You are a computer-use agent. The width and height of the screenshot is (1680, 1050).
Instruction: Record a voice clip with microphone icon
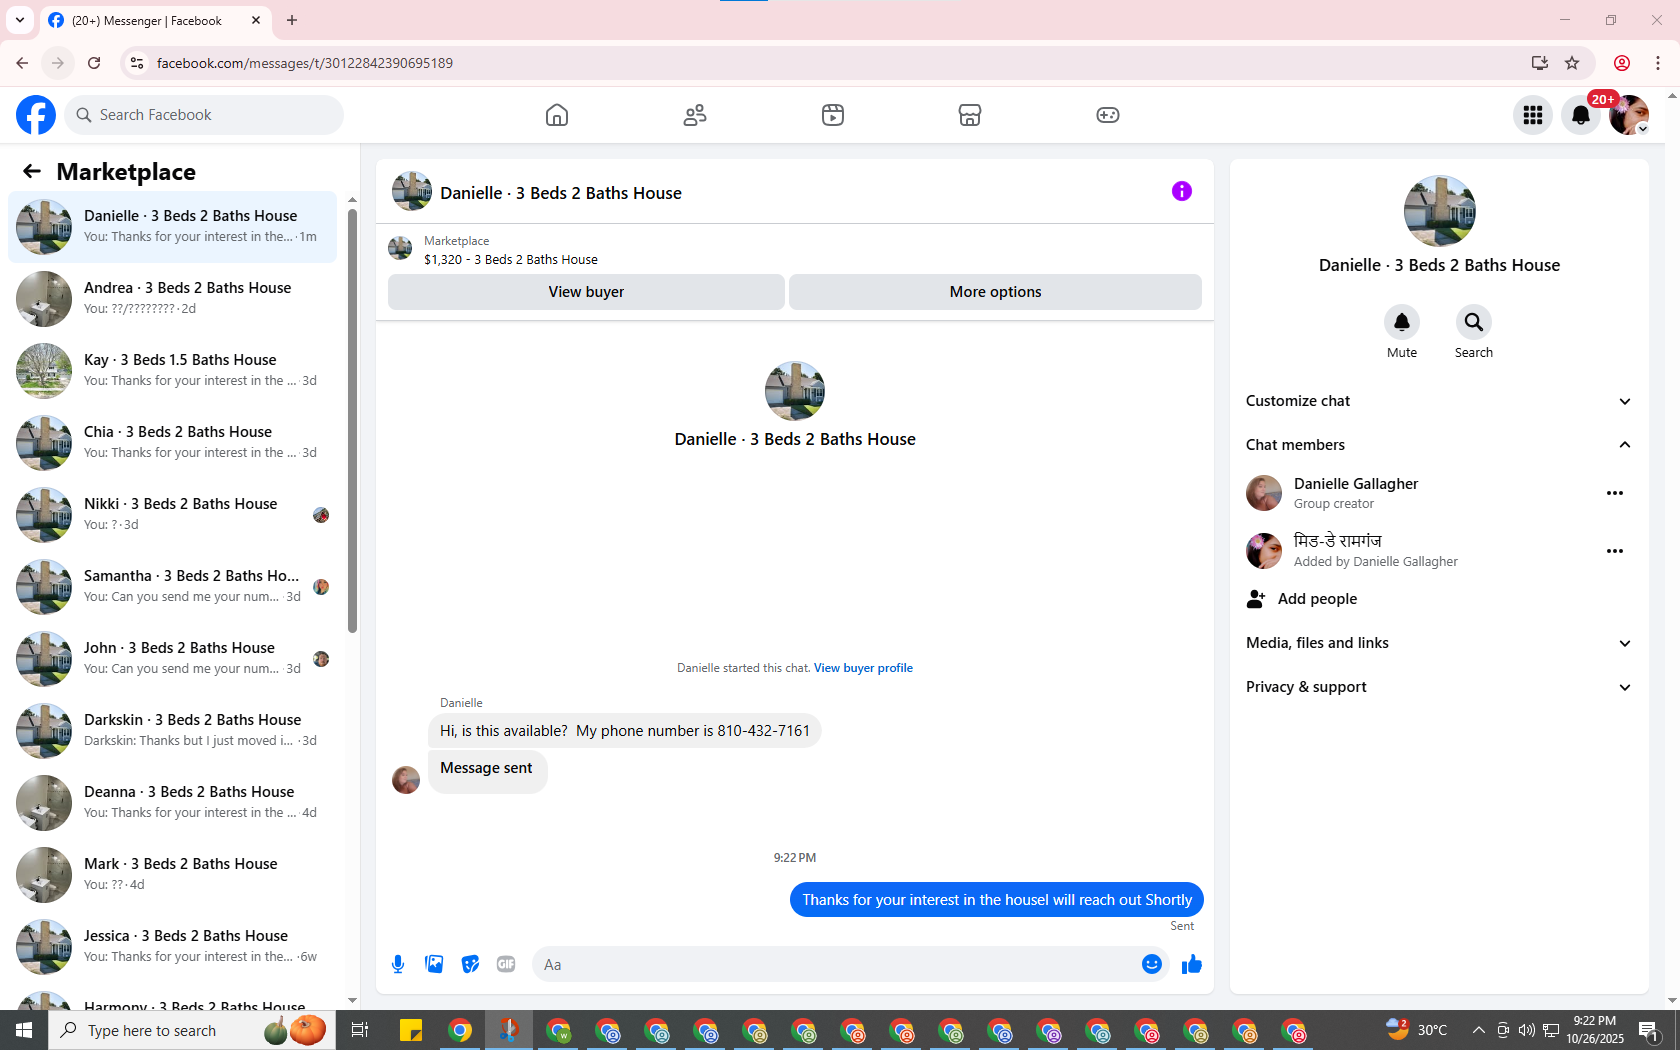click(398, 964)
